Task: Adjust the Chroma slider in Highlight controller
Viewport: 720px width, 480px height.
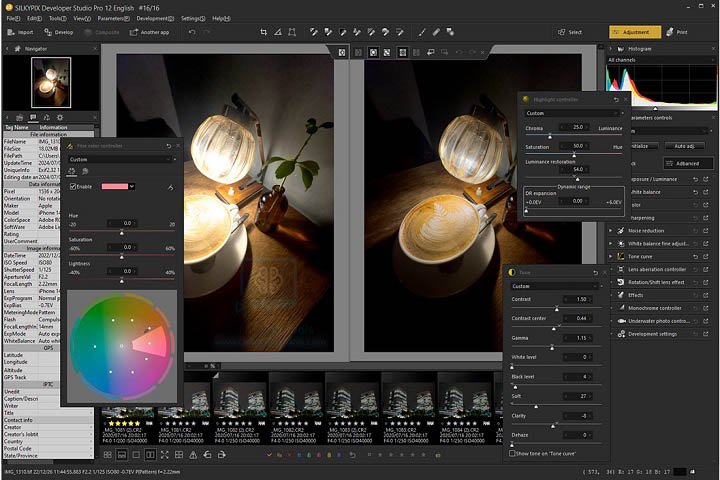Action: pos(550,136)
